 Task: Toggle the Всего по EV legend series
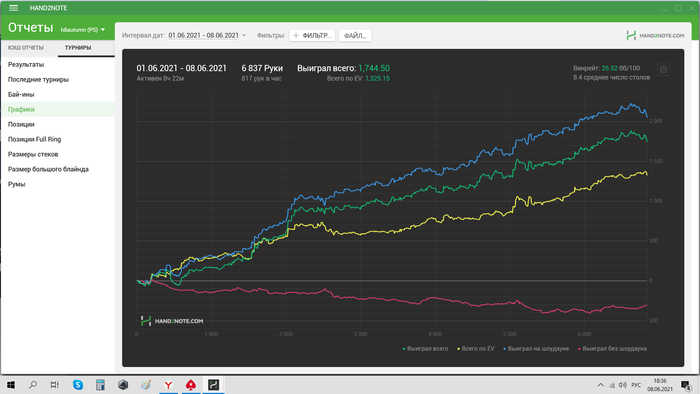pos(476,348)
